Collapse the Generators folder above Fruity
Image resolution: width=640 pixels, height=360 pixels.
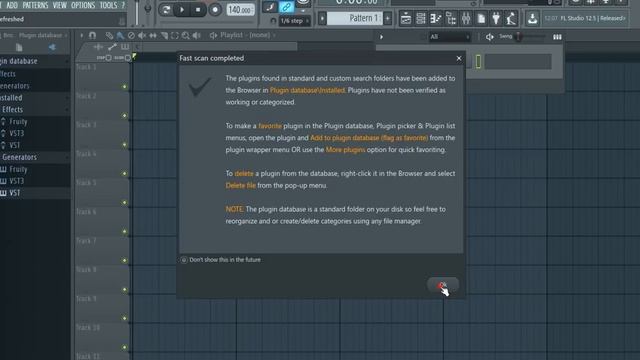tap(35, 157)
